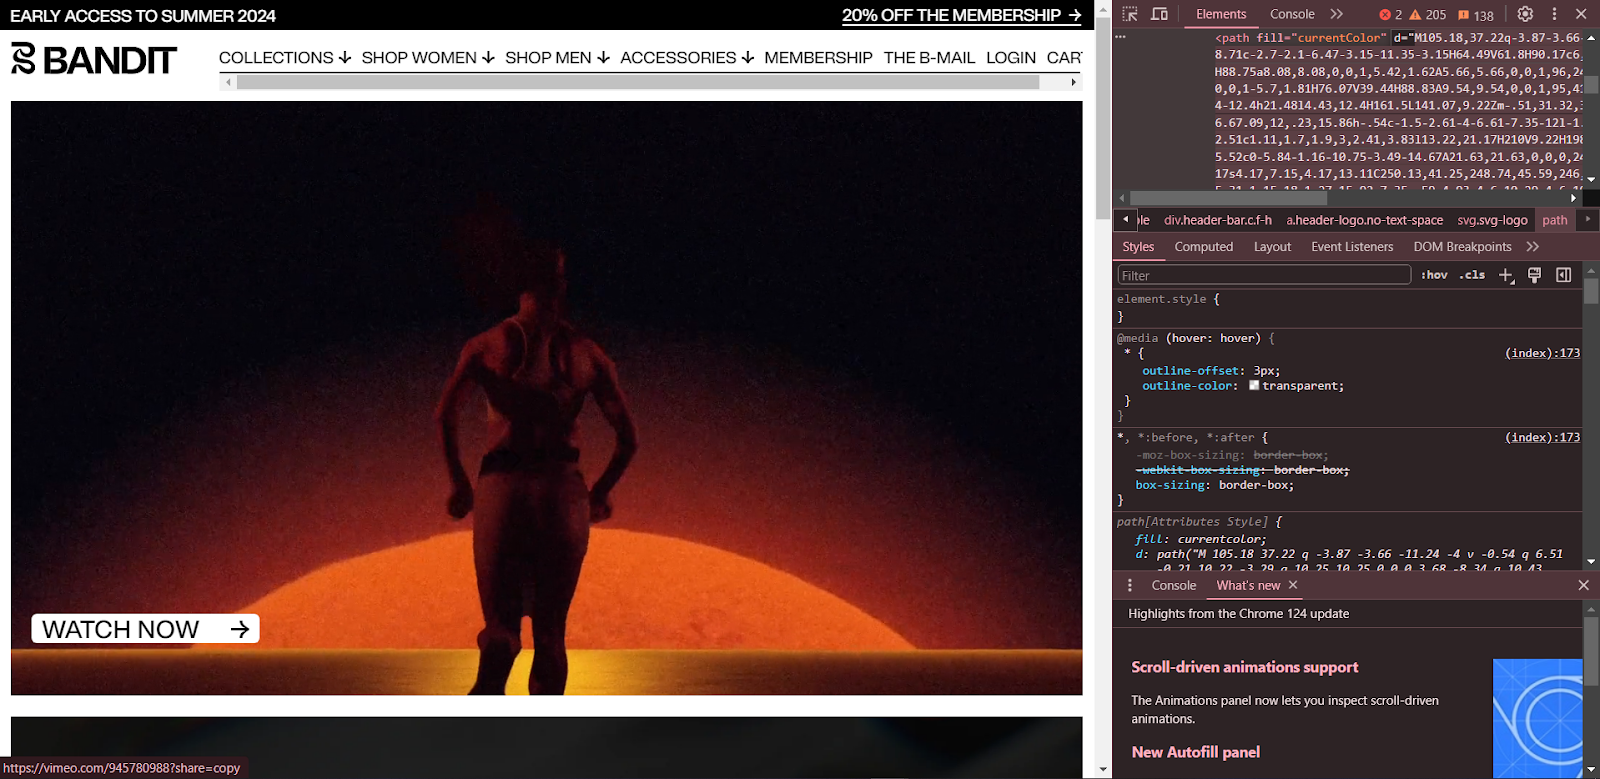Open the (index):173 link beside the *:before rule
This screenshot has width=1600, height=779.
(x=1542, y=437)
